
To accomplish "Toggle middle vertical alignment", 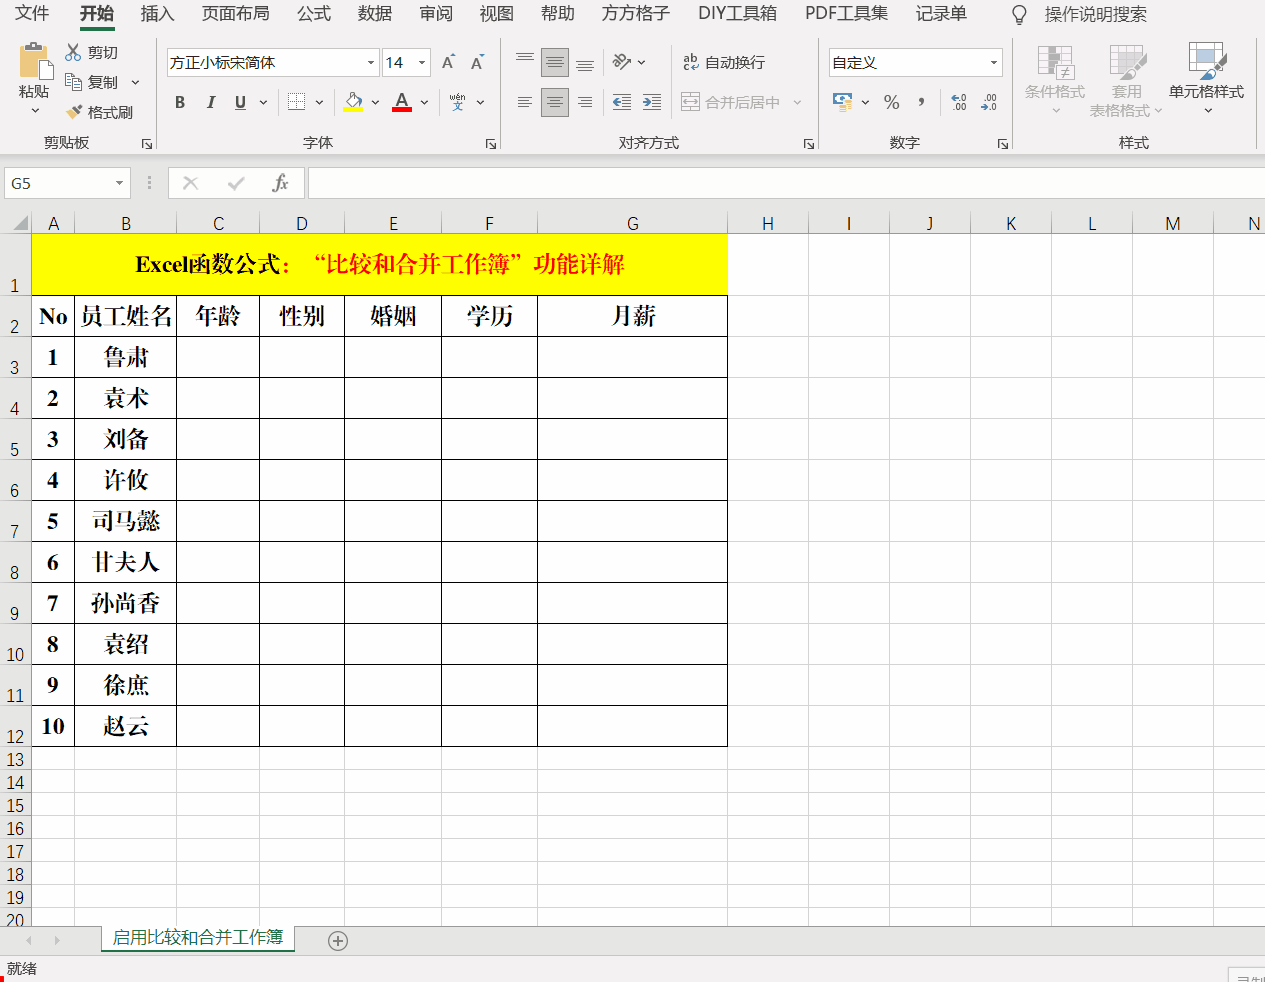I will (x=555, y=62).
